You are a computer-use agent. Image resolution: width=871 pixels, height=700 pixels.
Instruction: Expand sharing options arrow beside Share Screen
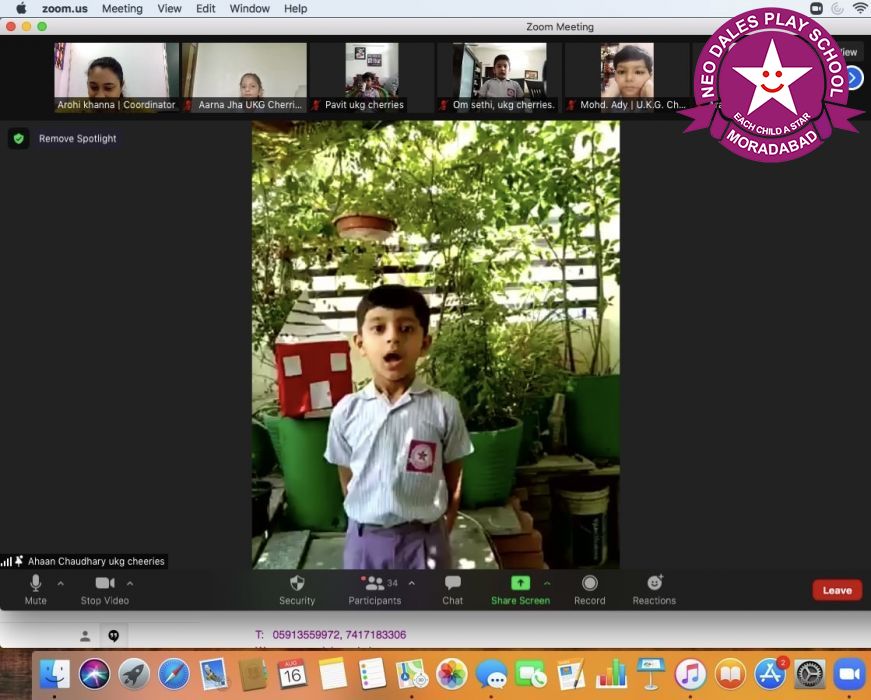tap(547, 583)
